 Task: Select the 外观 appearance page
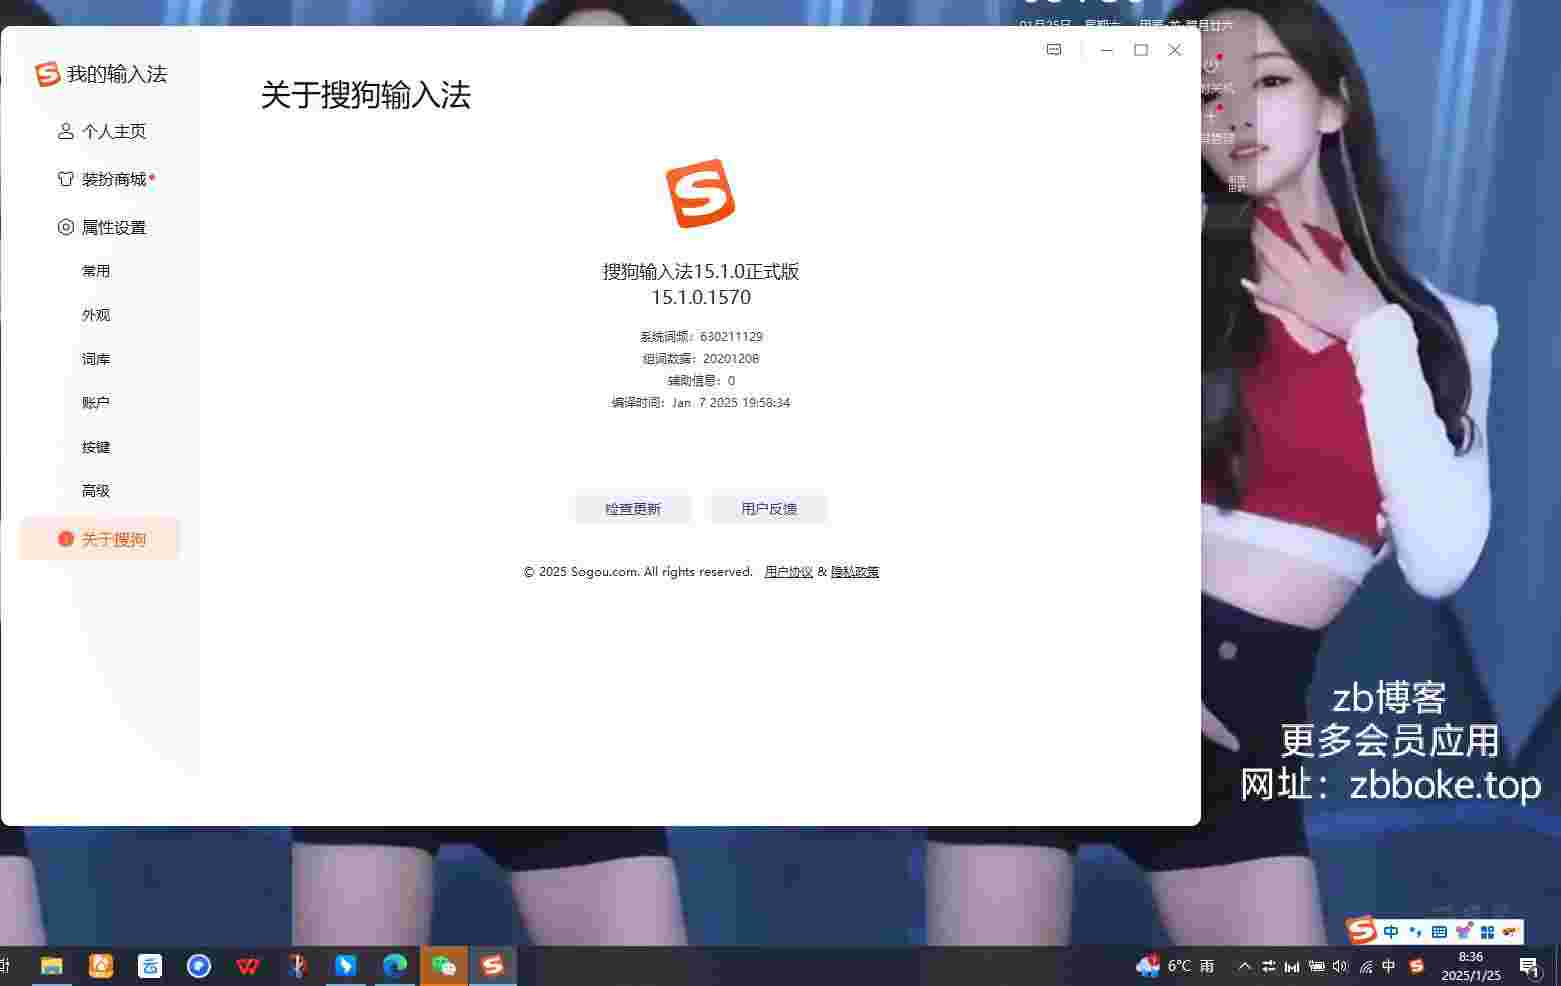96,315
